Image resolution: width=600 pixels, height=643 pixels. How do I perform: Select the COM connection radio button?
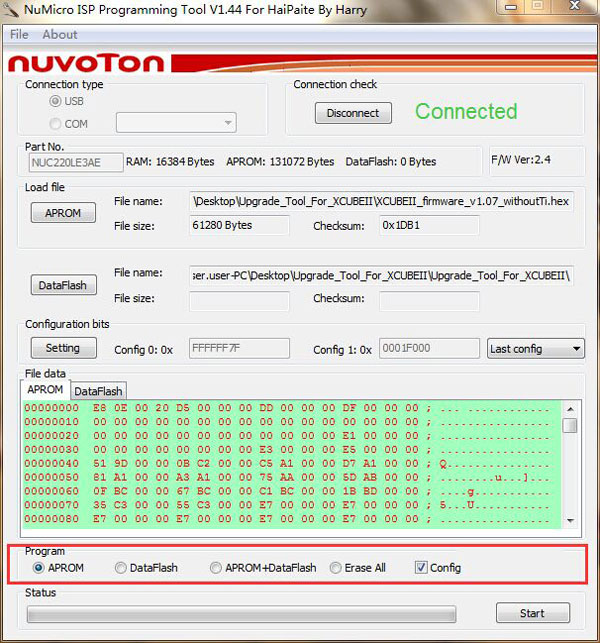tap(55, 123)
